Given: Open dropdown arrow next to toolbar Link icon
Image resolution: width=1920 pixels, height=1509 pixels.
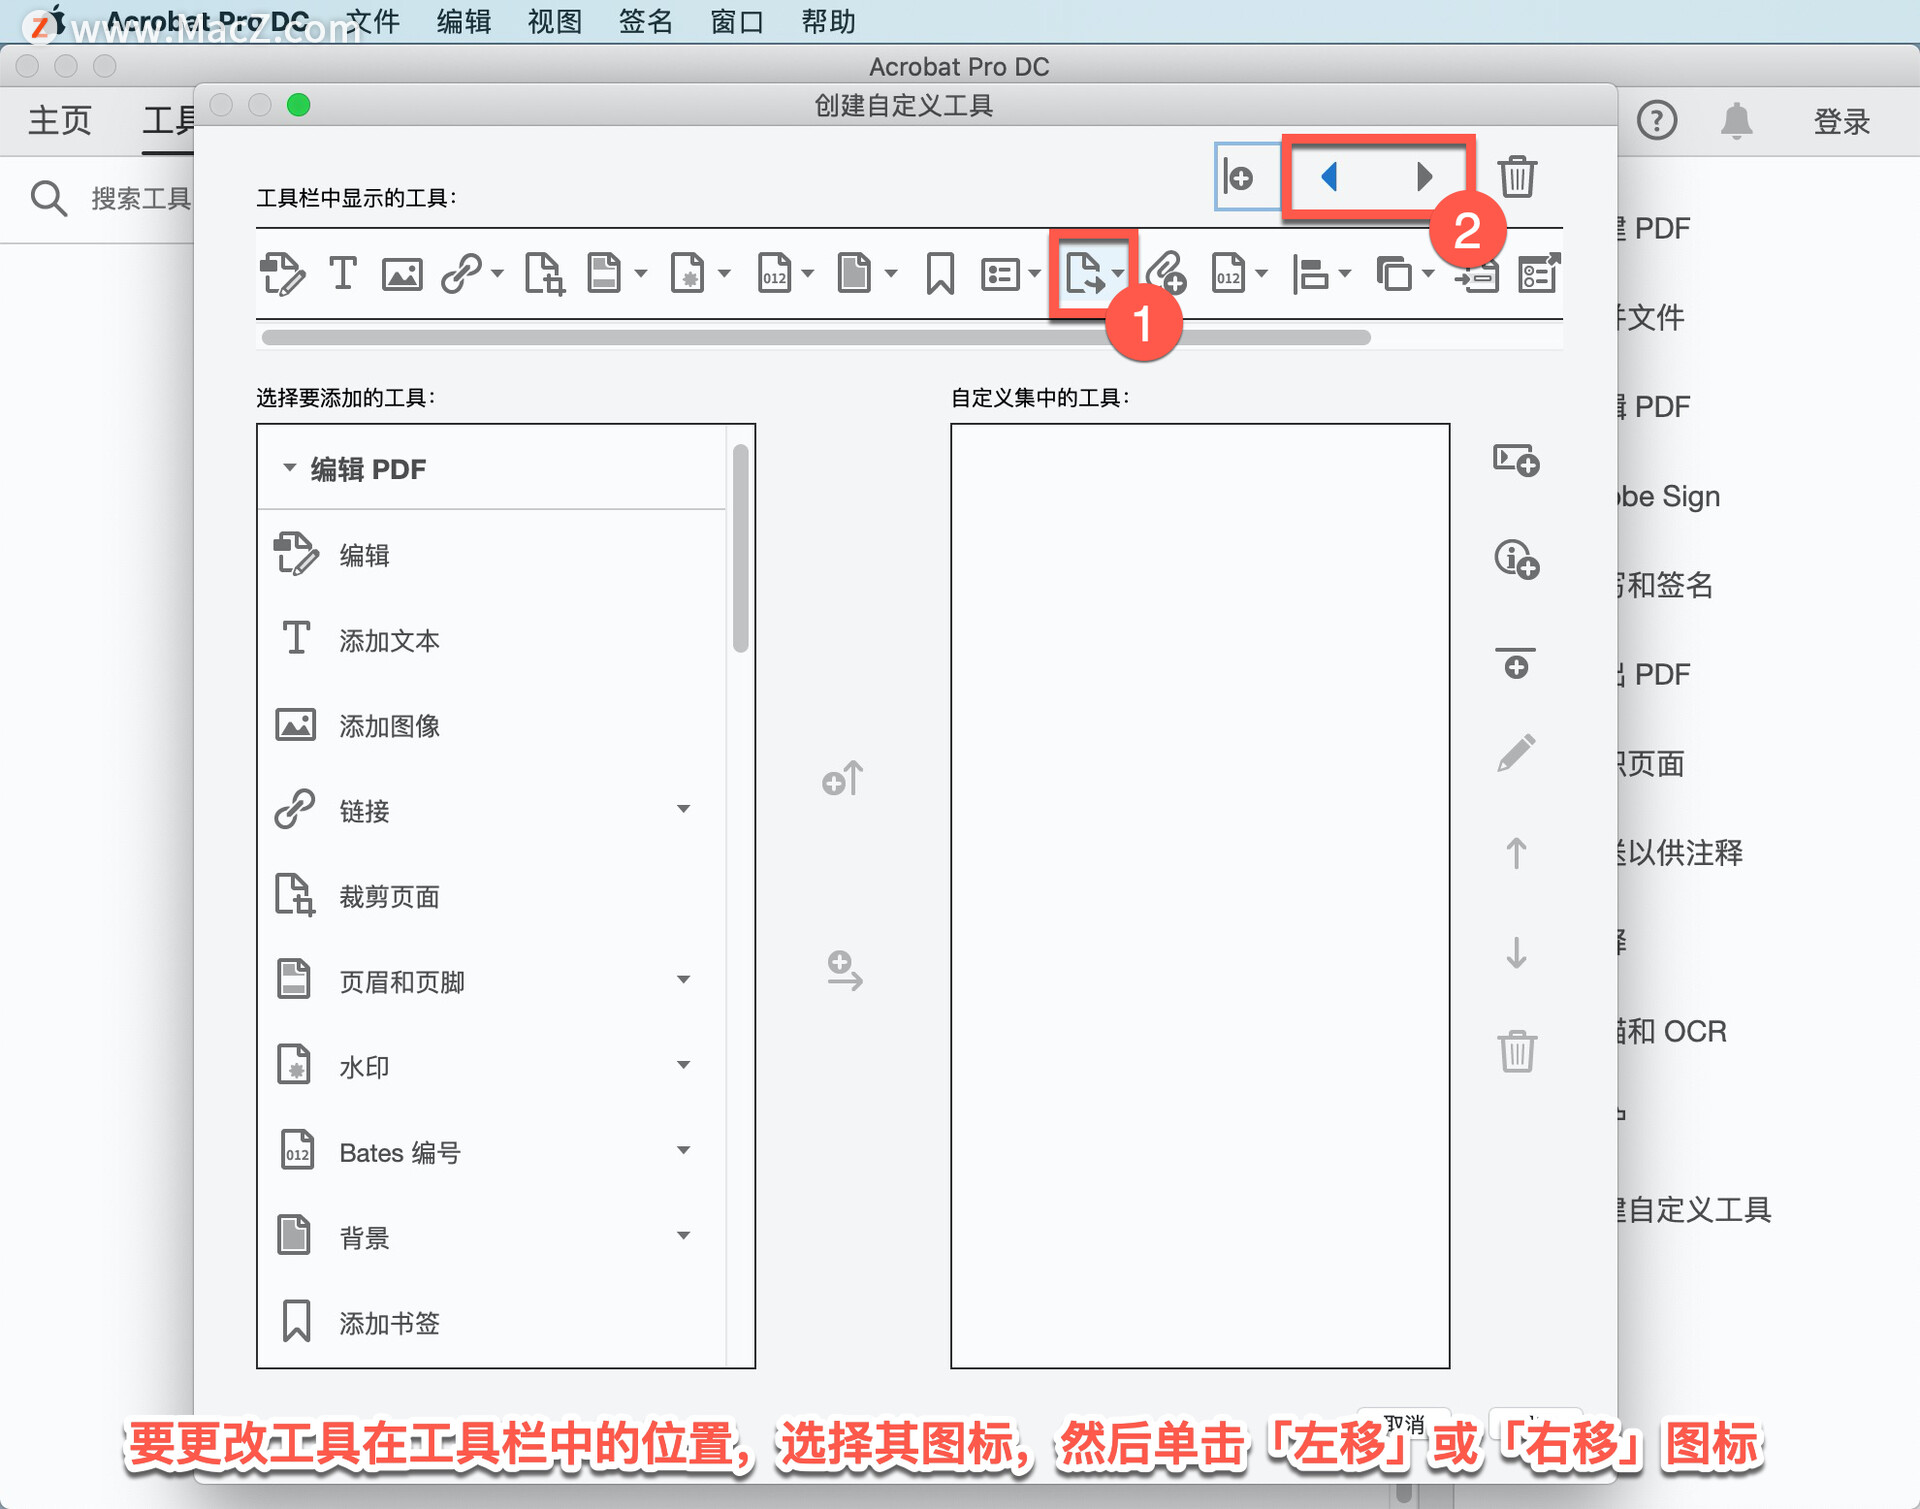Looking at the screenshot, I should pyautogui.click(x=497, y=273).
